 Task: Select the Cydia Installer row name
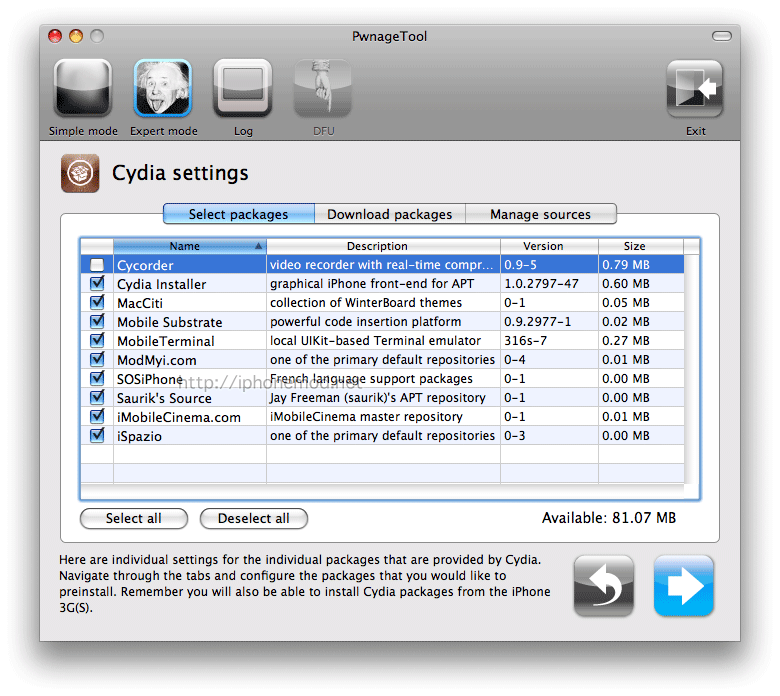(162, 284)
